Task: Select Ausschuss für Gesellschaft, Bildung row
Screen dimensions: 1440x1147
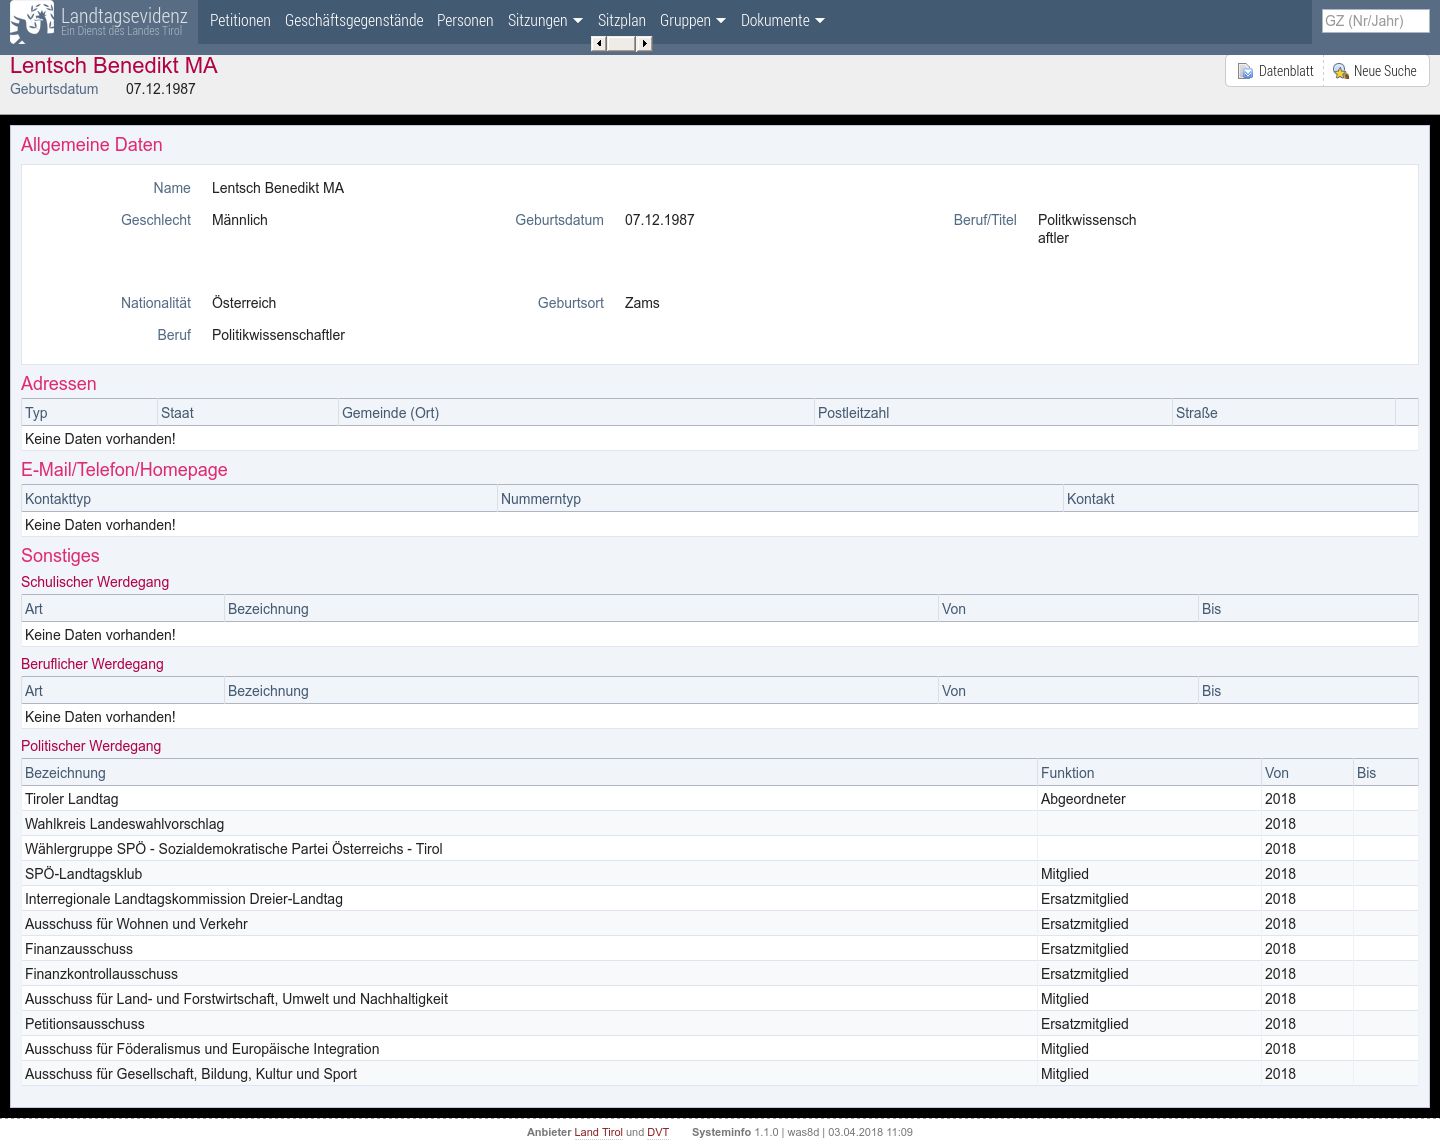Action: 720,1074
